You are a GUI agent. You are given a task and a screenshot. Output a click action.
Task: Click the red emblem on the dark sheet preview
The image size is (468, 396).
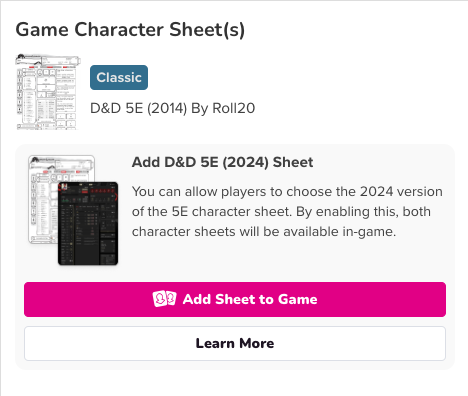63,187
